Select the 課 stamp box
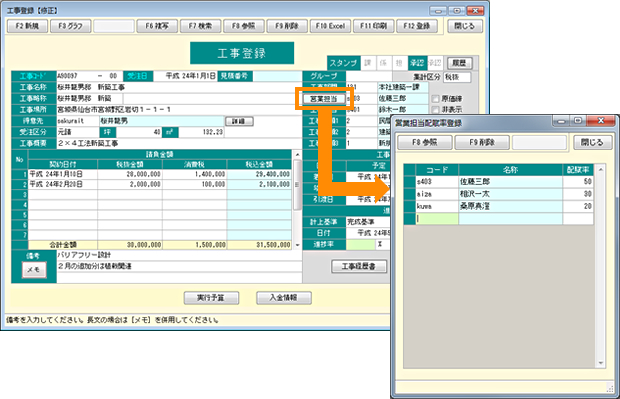 (x=368, y=63)
